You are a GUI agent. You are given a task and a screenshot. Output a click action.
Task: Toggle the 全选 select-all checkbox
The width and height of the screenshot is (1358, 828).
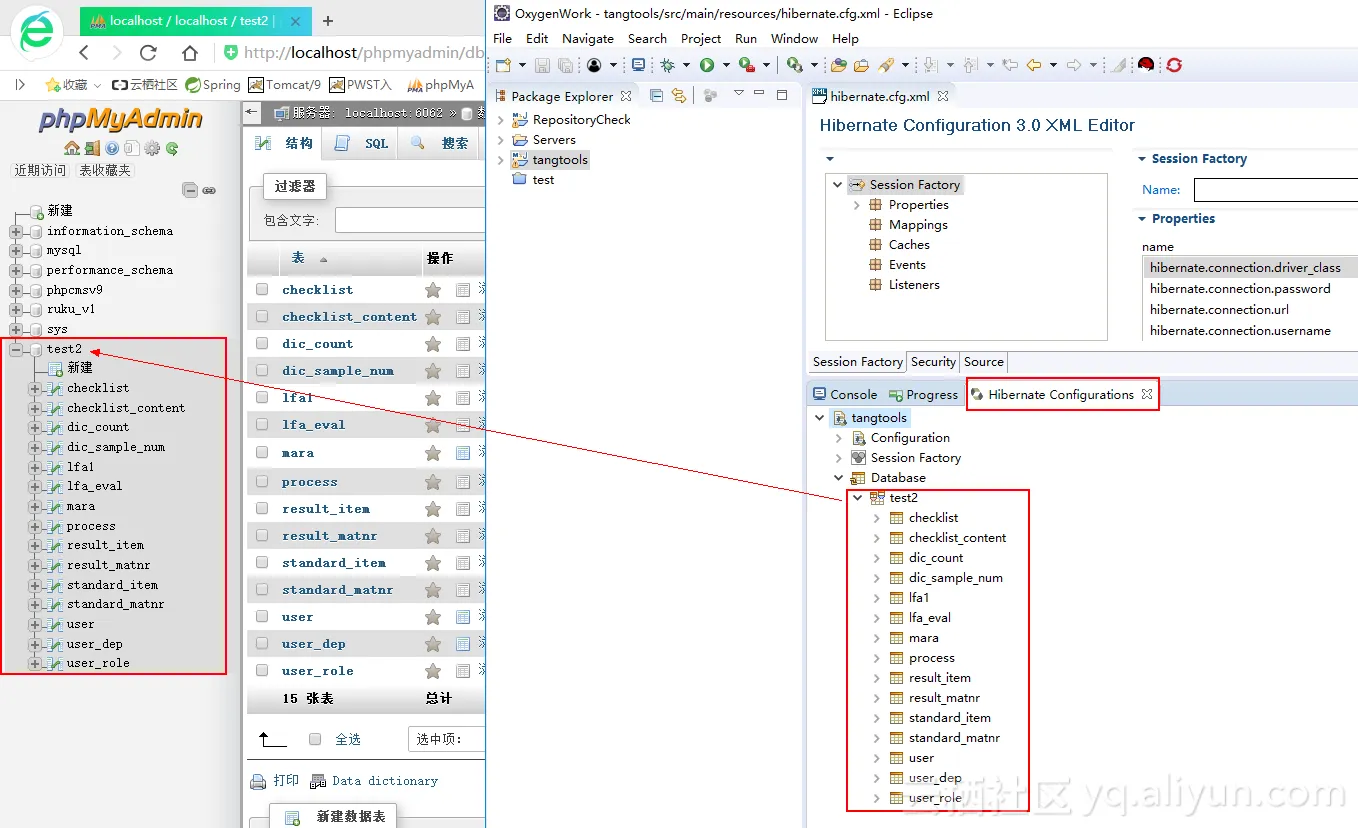coord(315,739)
